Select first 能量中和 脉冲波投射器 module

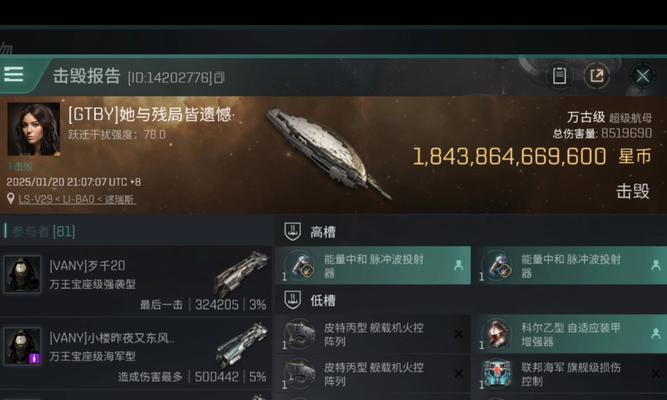373,265
